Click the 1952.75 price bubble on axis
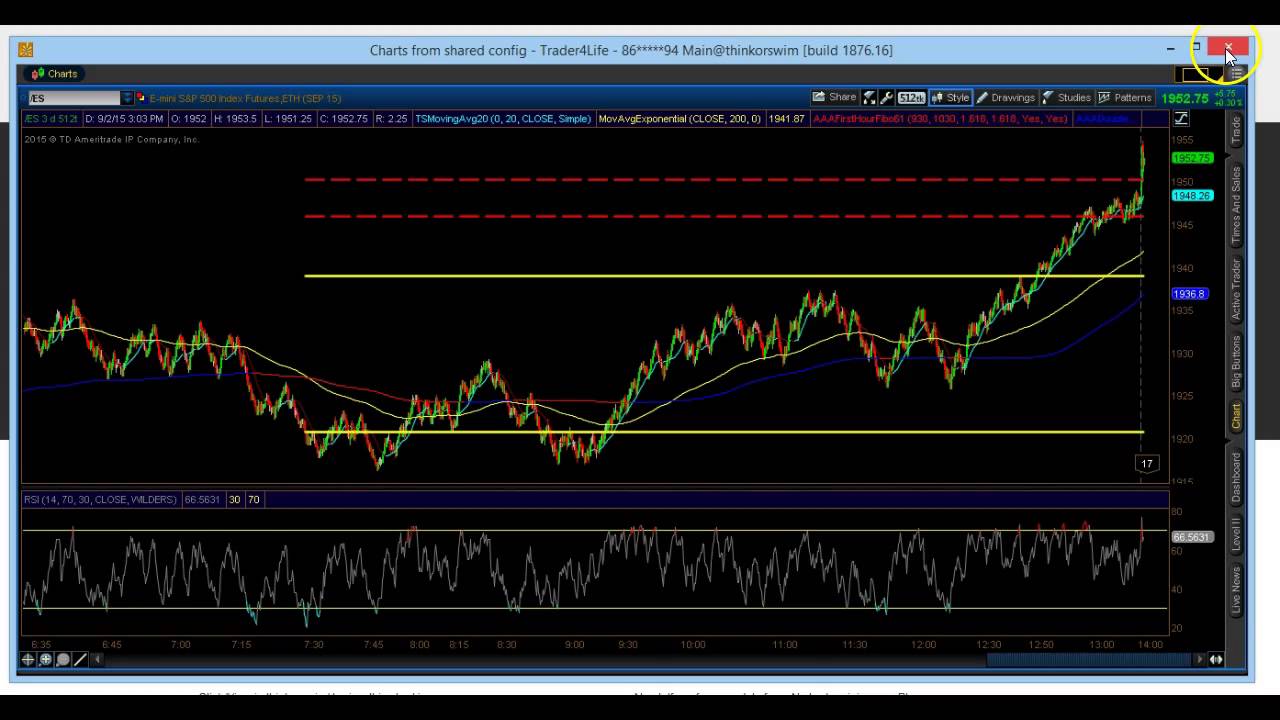 [1192, 158]
